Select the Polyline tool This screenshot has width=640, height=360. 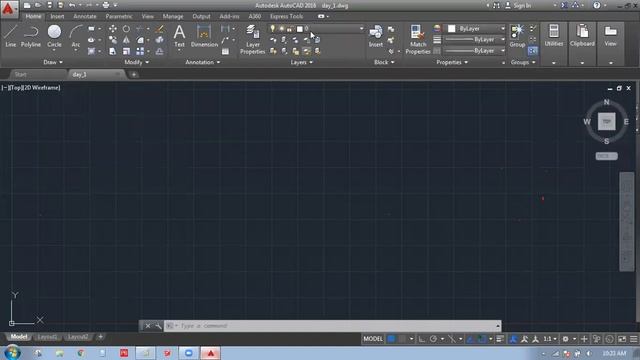pyautogui.click(x=31, y=36)
